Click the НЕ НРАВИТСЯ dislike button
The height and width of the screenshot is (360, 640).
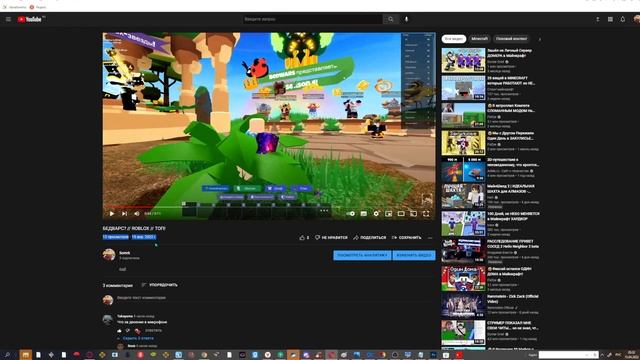click(331, 238)
